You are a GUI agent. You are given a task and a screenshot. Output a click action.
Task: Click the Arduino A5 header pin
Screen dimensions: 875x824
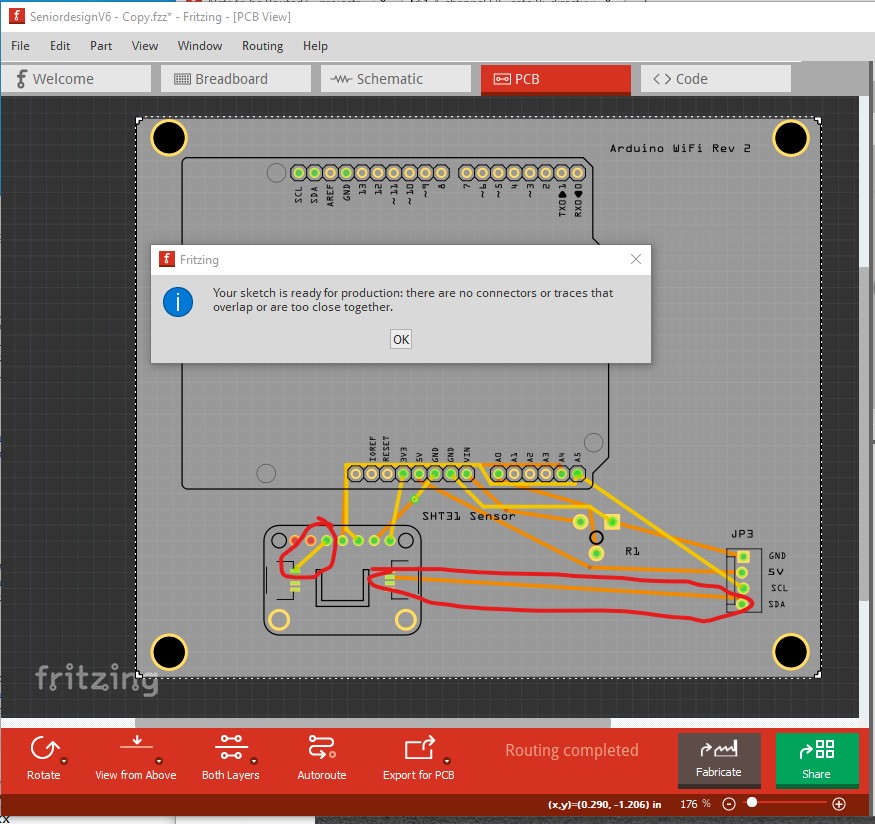pos(578,474)
